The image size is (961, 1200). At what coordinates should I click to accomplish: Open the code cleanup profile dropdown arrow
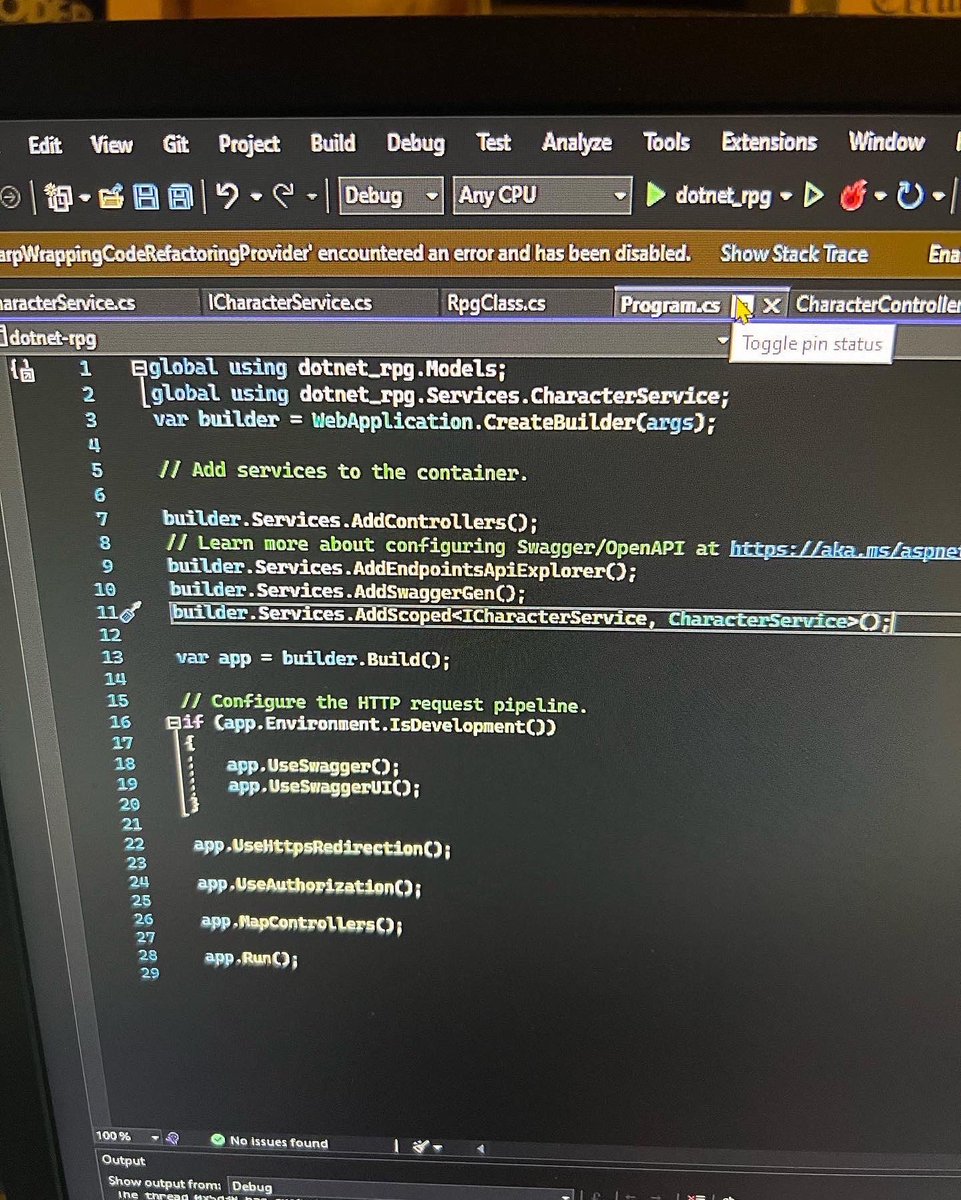pyautogui.click(x=438, y=1148)
